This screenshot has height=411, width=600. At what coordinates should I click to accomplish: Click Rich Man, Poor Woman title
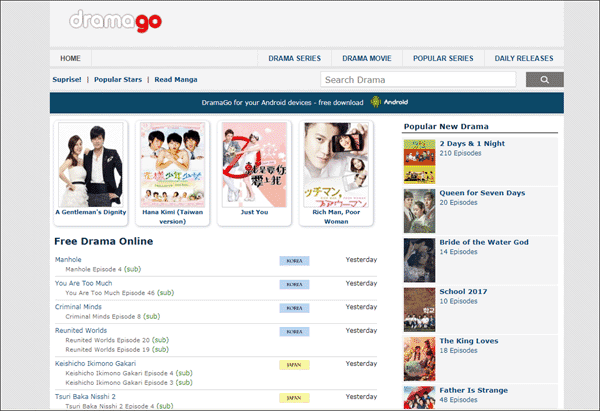(336, 217)
